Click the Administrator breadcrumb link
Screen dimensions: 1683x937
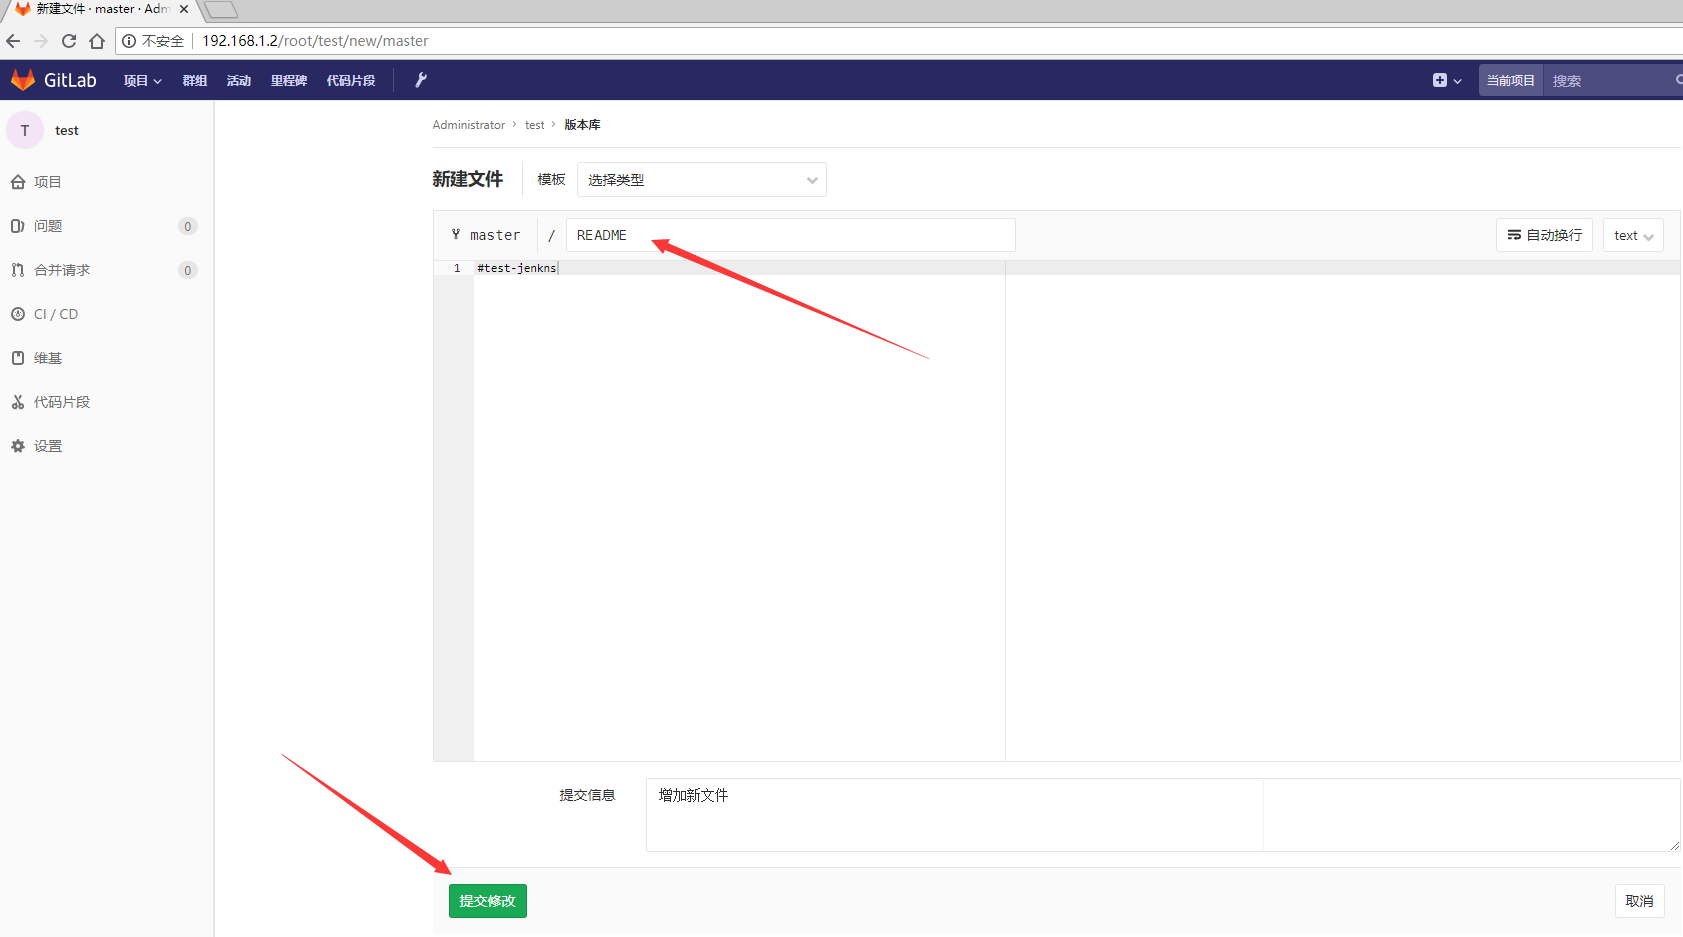pos(469,125)
